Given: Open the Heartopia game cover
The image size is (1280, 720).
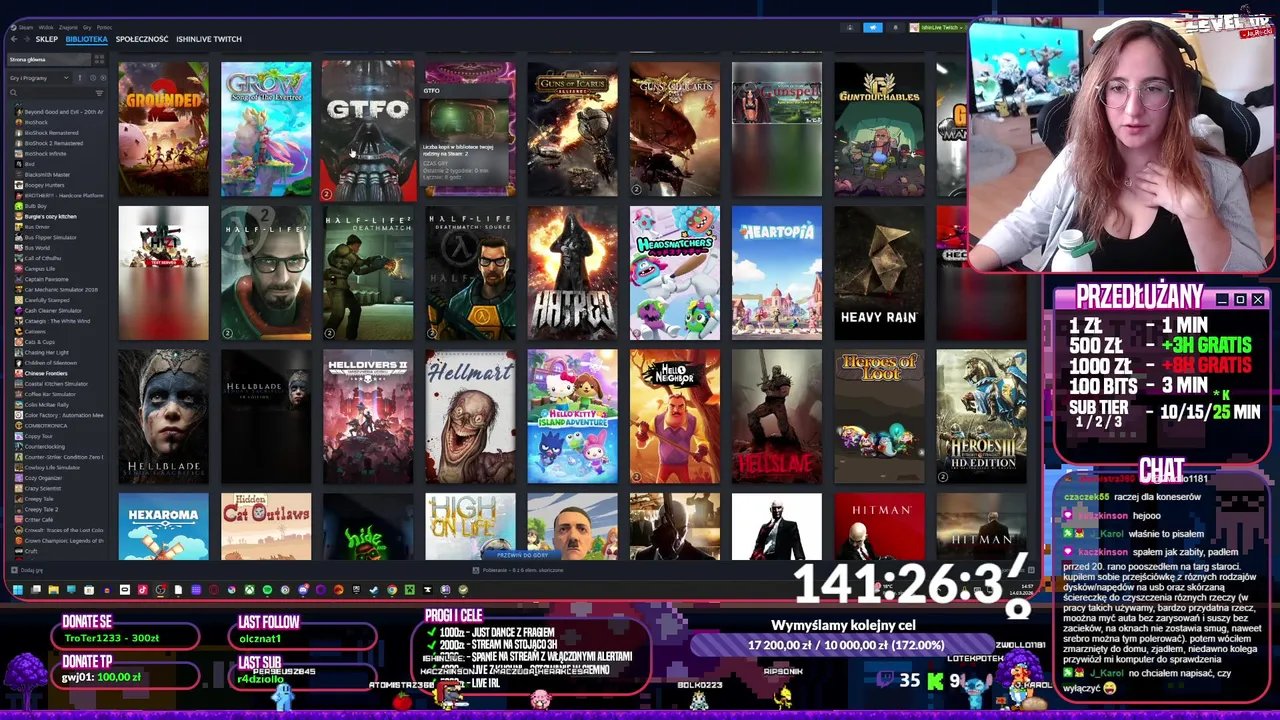Looking at the screenshot, I should tap(777, 273).
